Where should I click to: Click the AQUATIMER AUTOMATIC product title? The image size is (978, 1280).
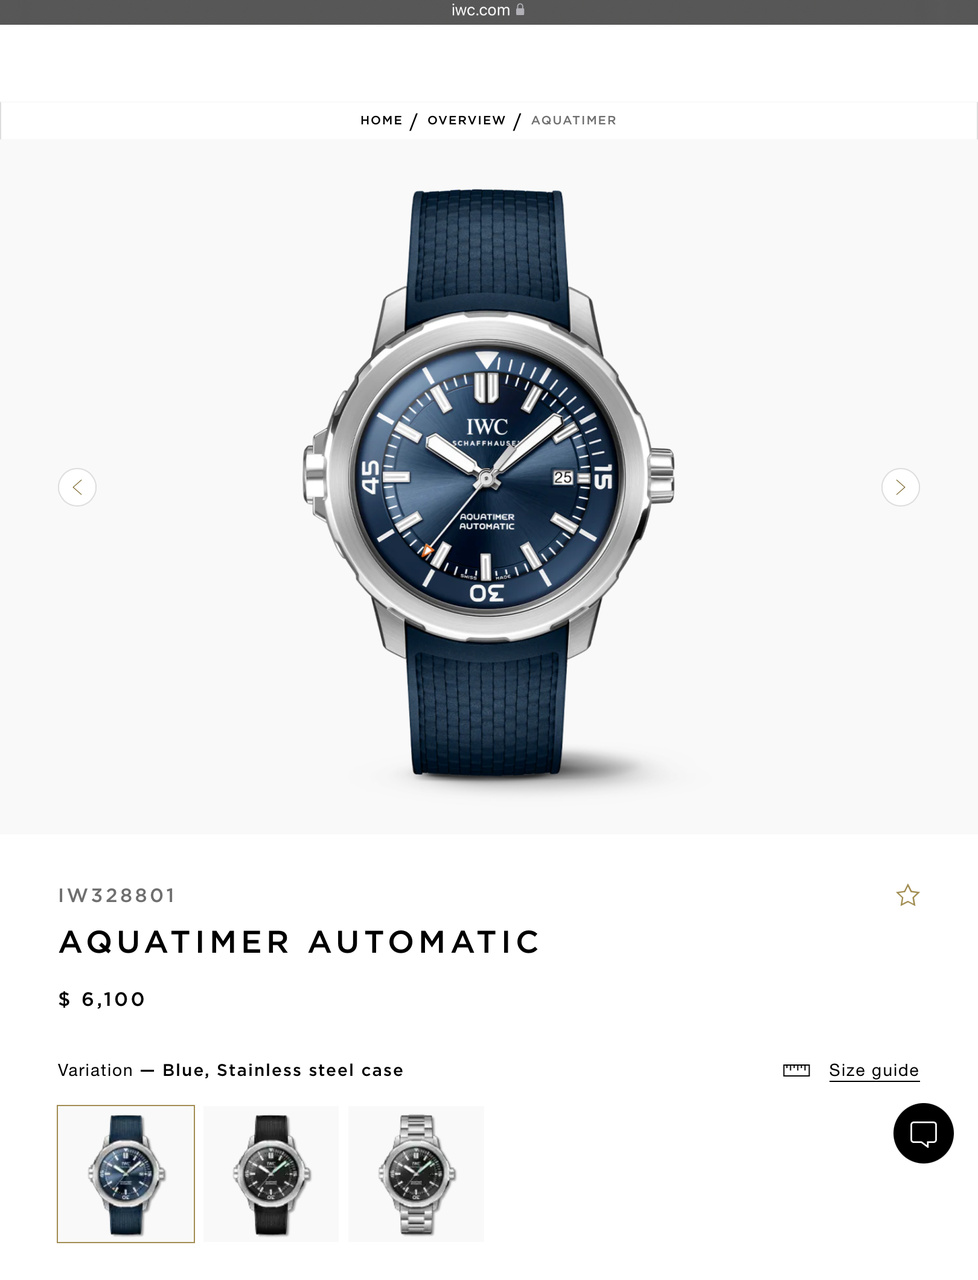point(300,942)
